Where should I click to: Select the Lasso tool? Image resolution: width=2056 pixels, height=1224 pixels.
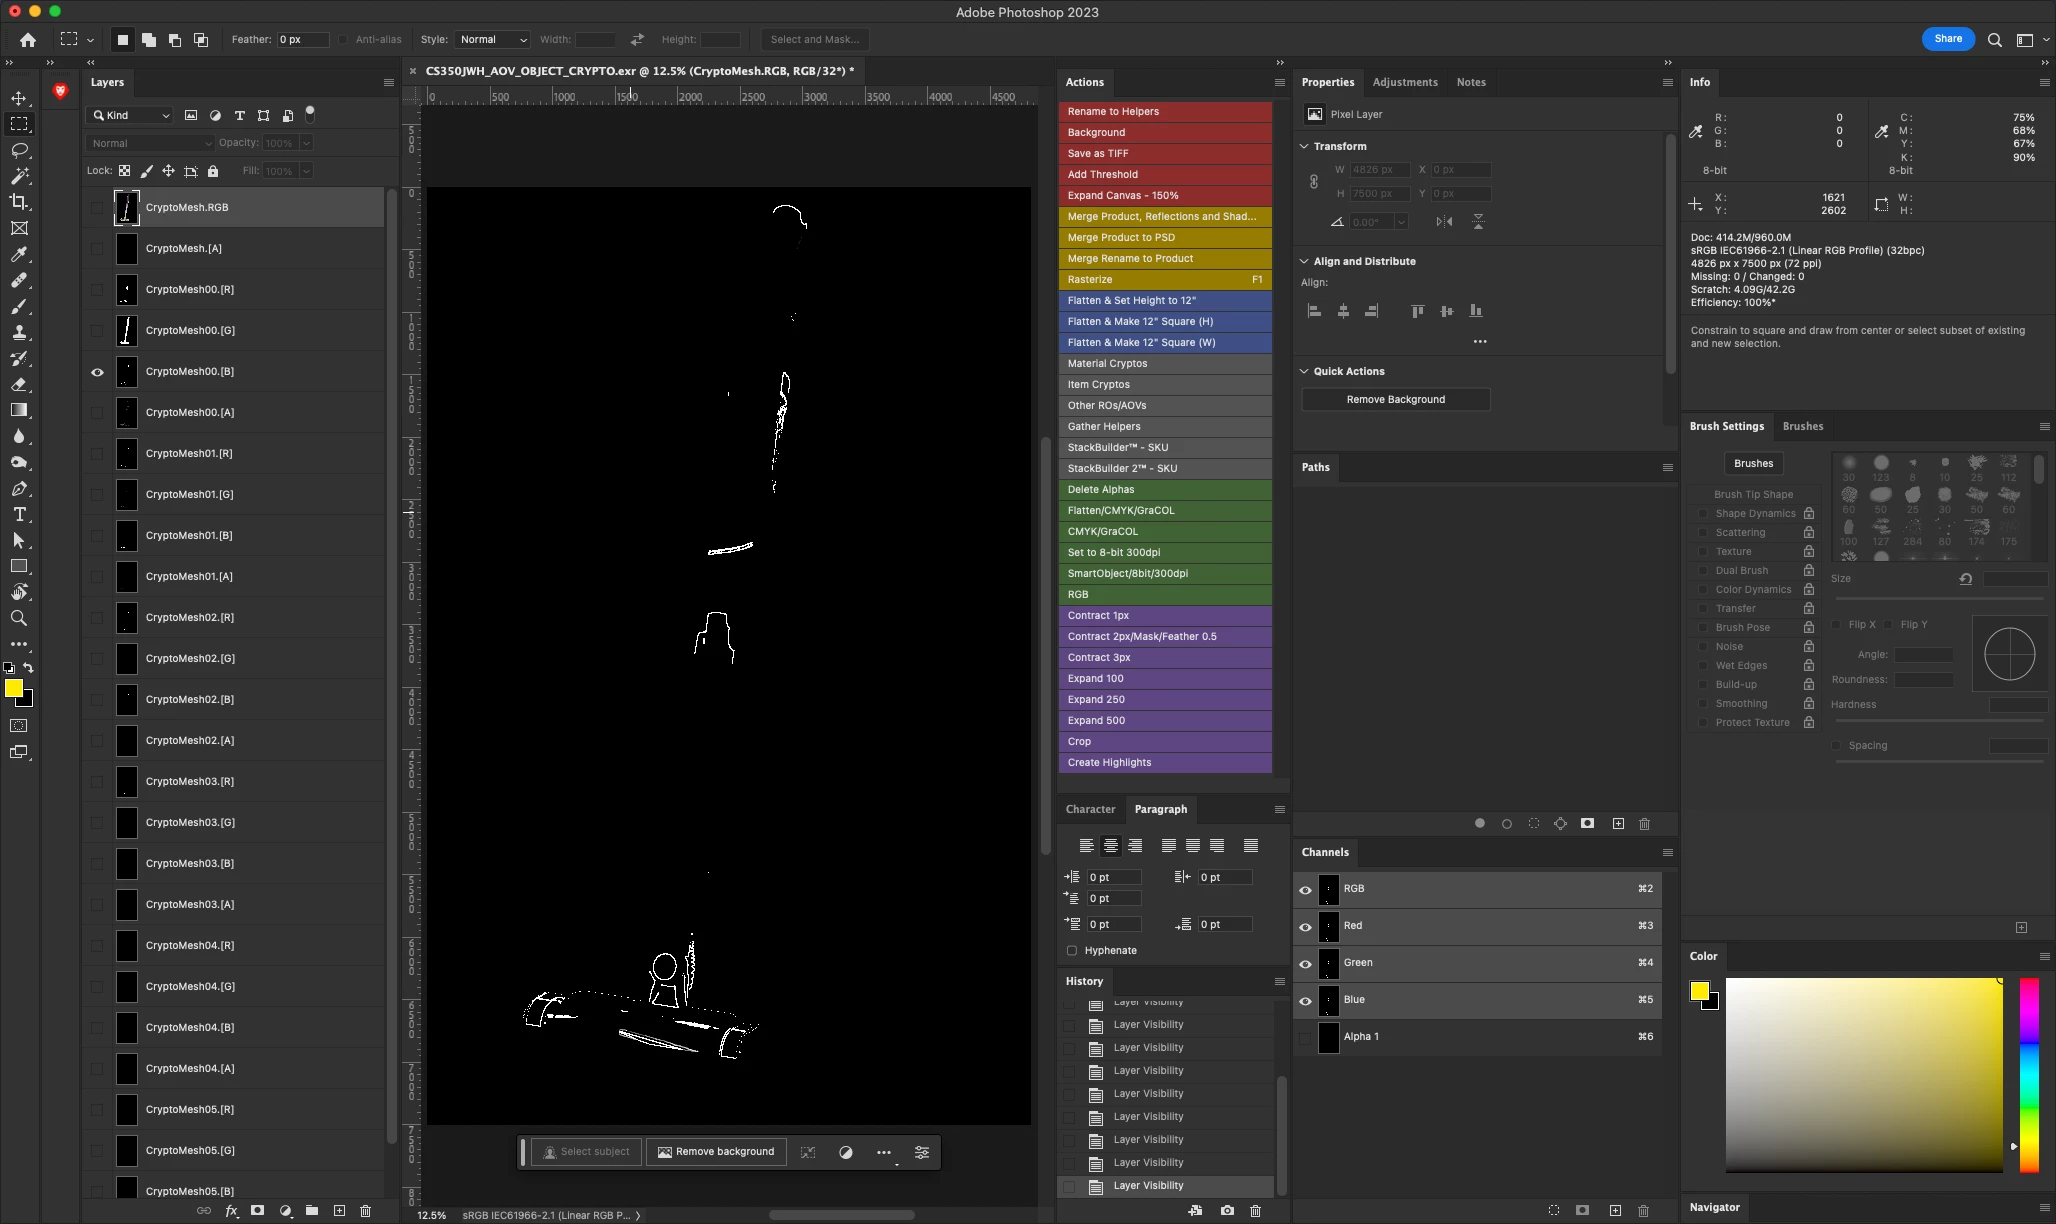point(19,150)
